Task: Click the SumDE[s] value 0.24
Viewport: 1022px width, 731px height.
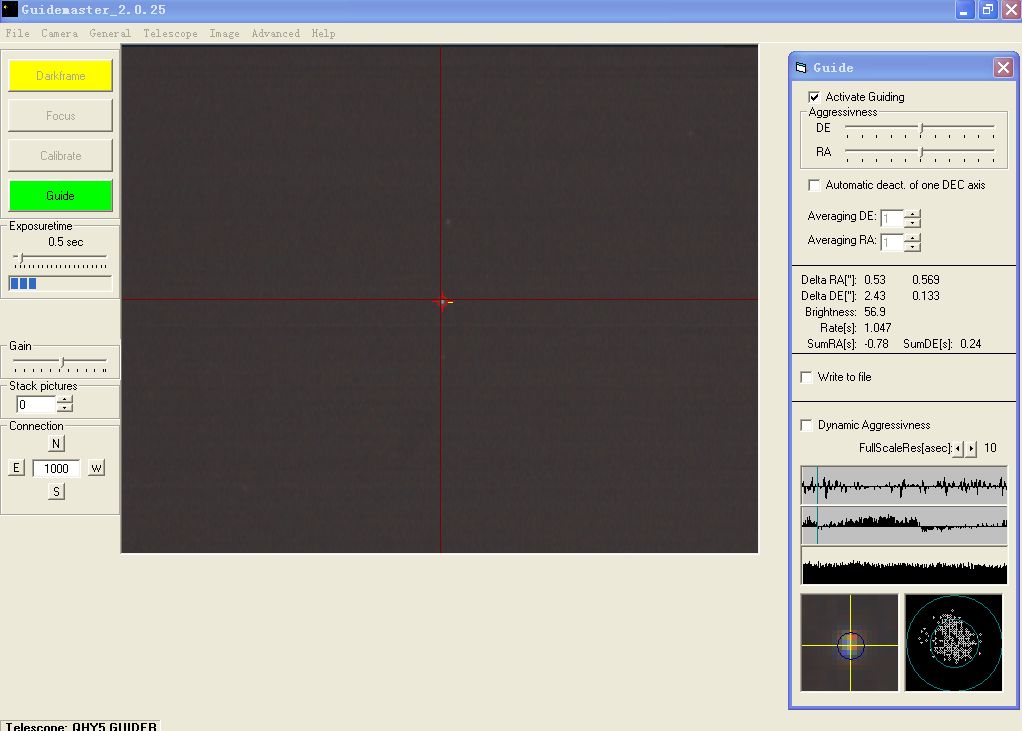Action: coord(971,344)
